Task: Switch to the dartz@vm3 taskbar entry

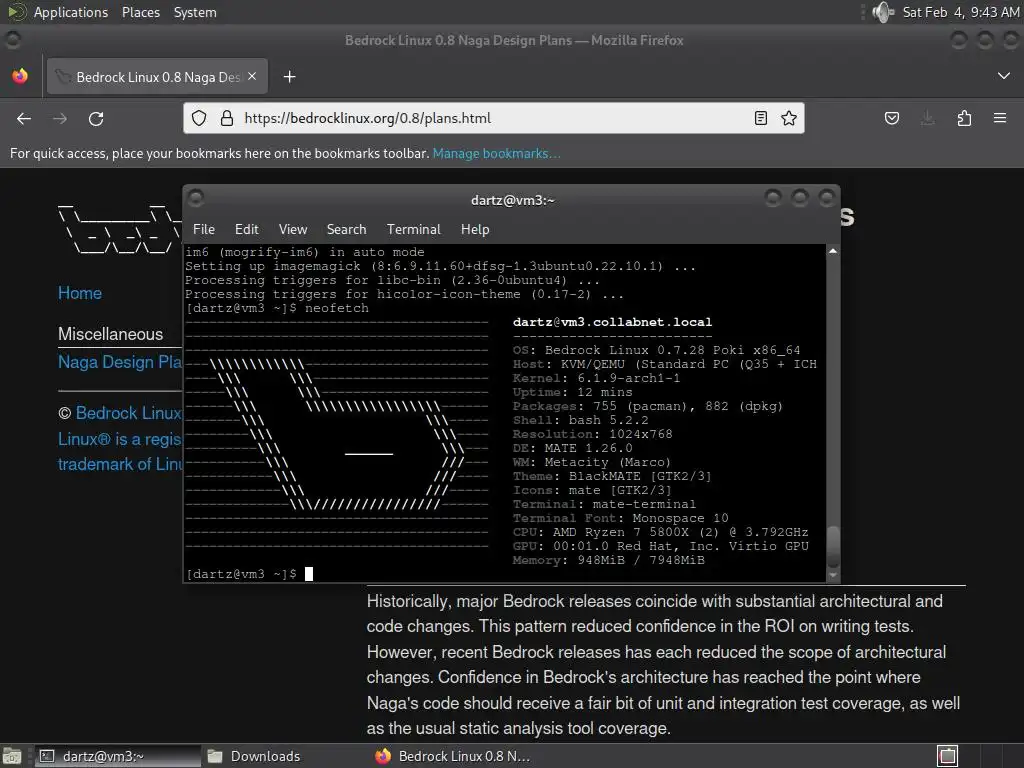Action: point(118,756)
